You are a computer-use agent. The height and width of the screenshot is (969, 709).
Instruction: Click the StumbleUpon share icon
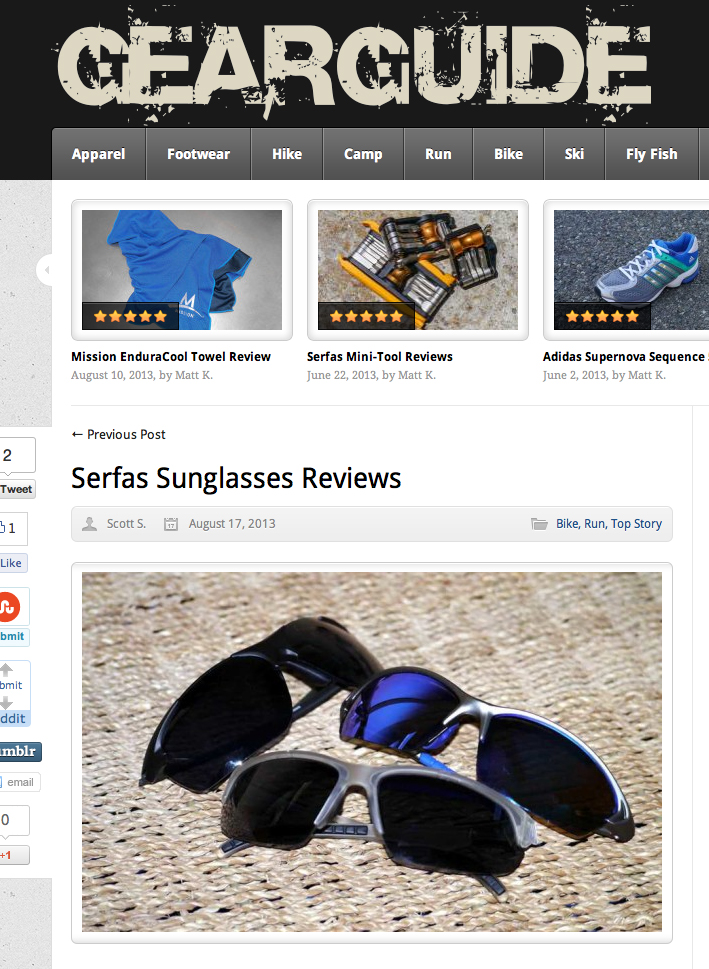pos(9,607)
